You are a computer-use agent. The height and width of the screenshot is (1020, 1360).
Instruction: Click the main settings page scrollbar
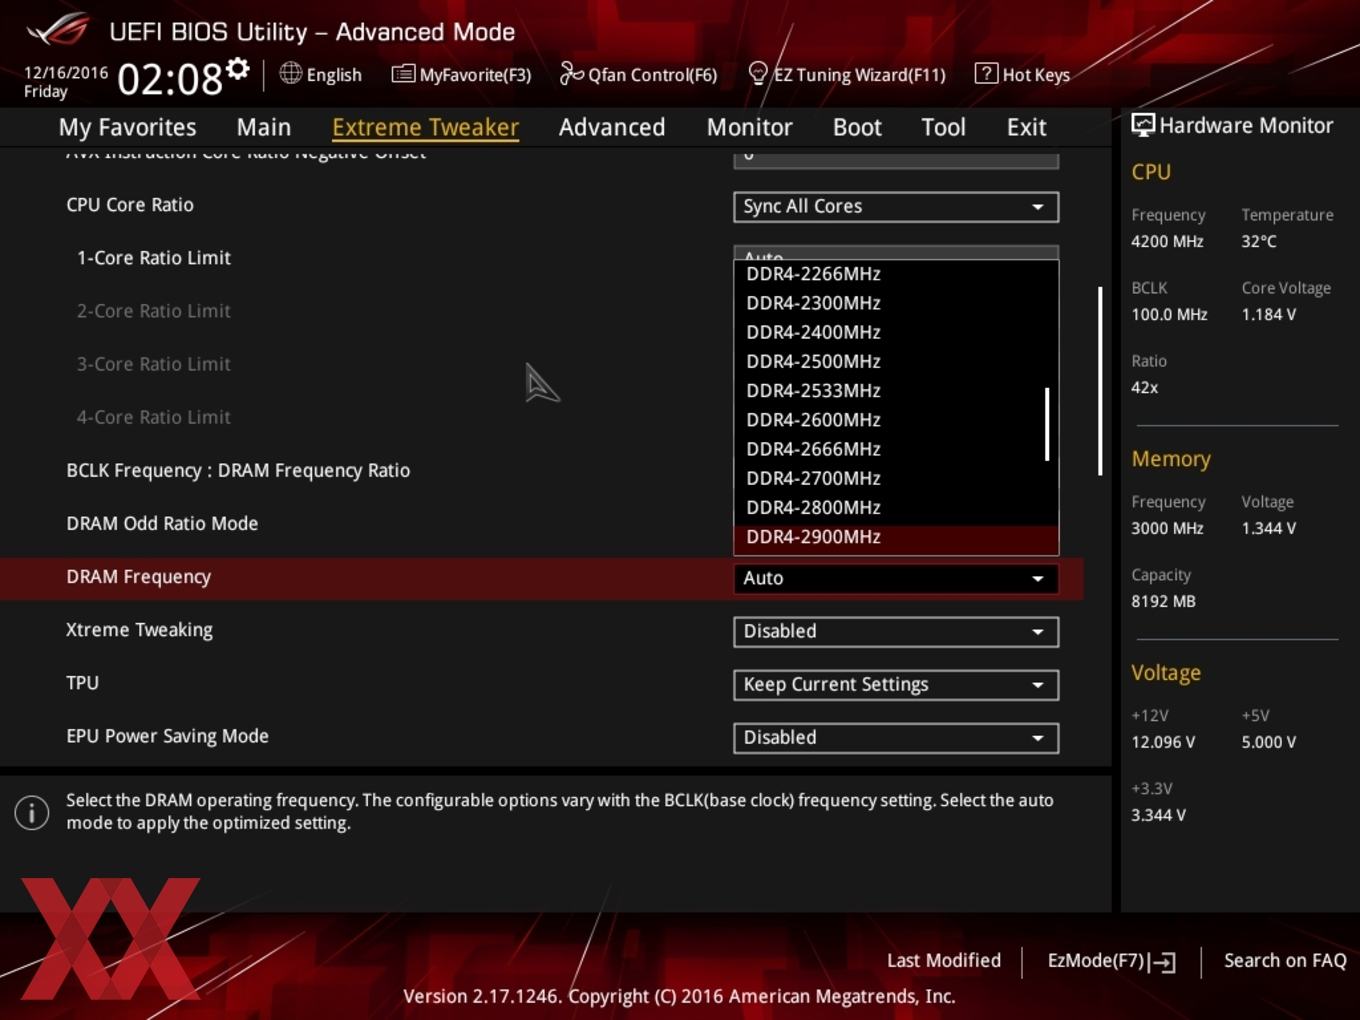pyautogui.click(x=1100, y=381)
